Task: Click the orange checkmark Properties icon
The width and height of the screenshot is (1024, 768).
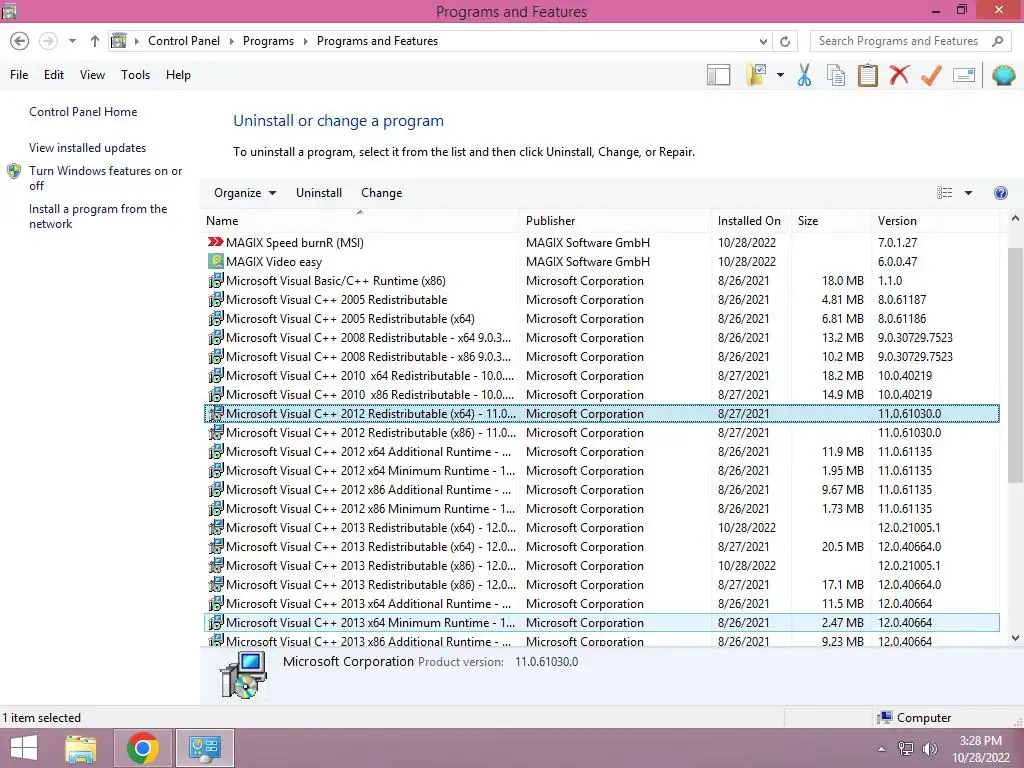Action: coord(931,74)
